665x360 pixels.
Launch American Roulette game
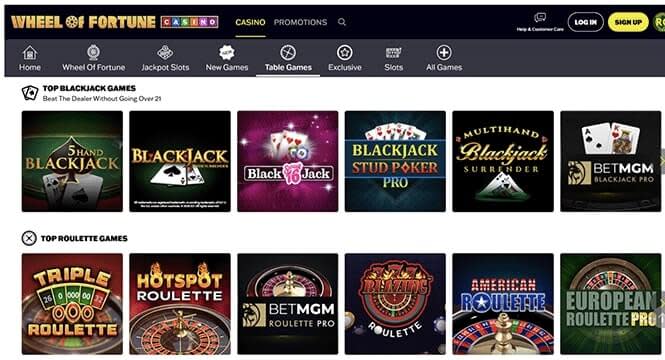(x=503, y=304)
